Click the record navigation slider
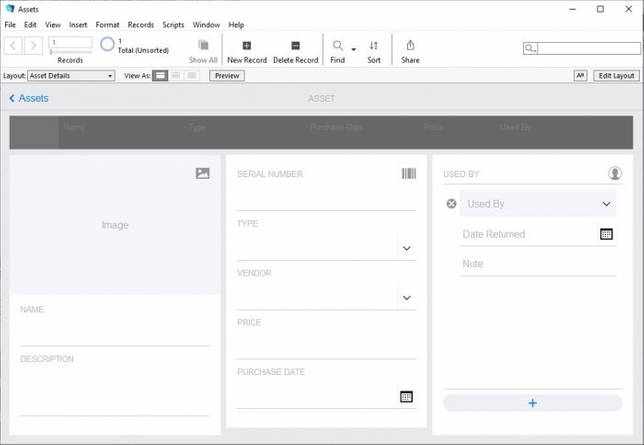This screenshot has width=644, height=445. pos(70,52)
